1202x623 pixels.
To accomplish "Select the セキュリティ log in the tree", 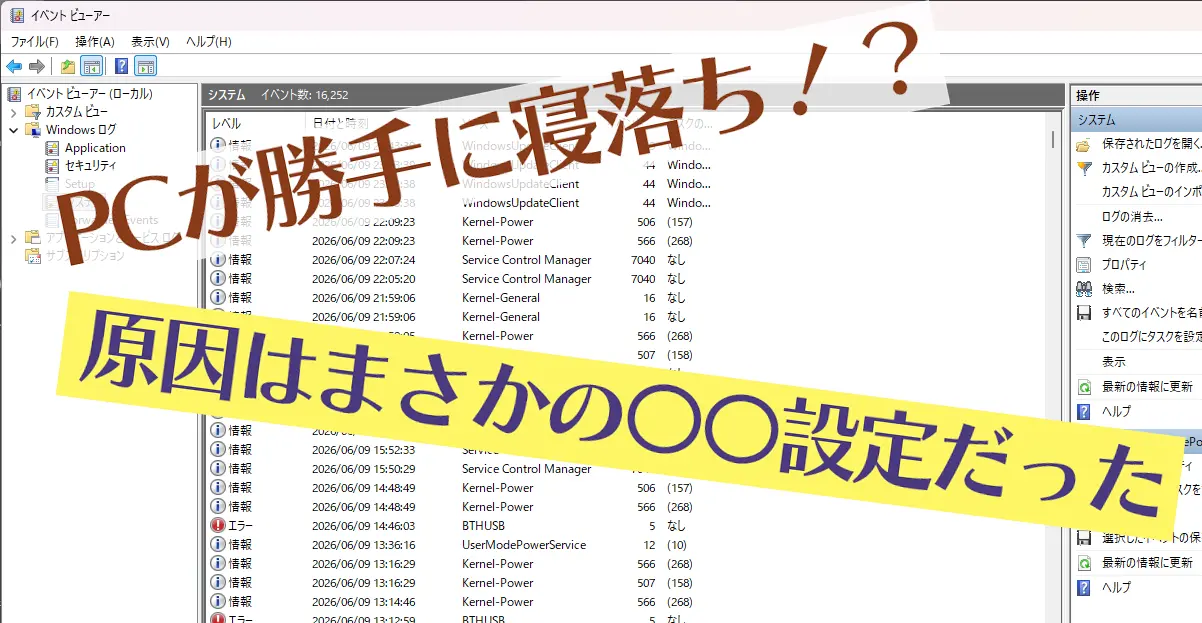I will [90, 166].
